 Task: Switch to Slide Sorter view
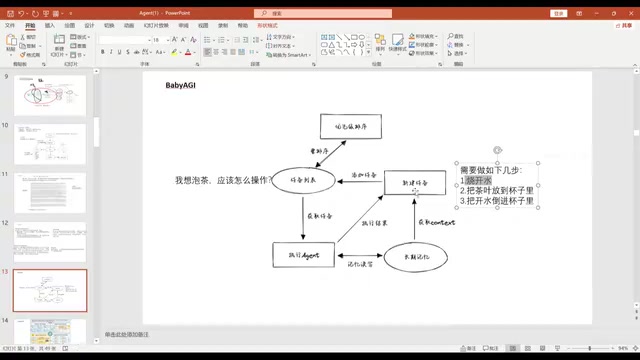pos(528,348)
